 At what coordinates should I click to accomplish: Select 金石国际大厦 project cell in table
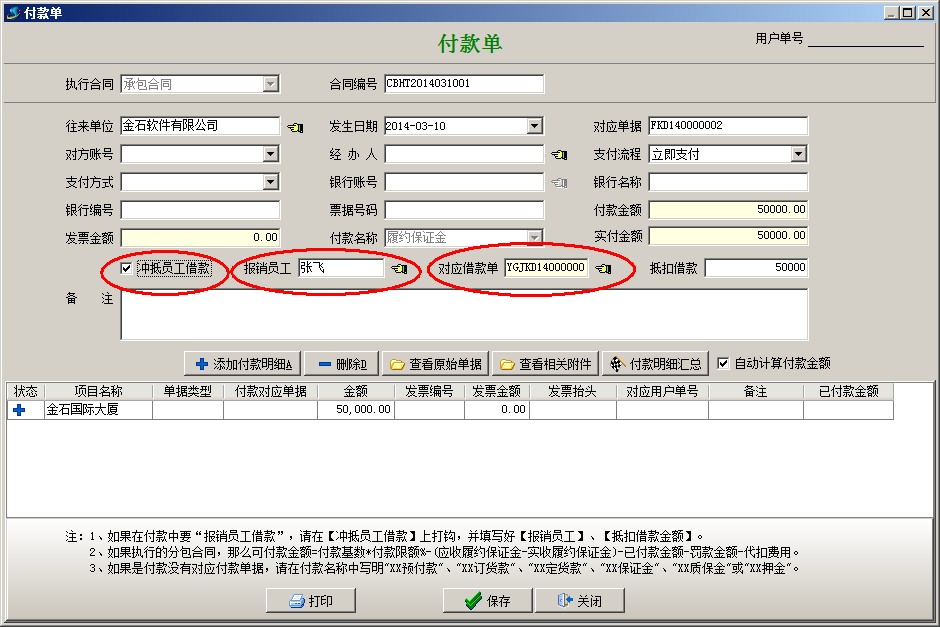[98, 410]
